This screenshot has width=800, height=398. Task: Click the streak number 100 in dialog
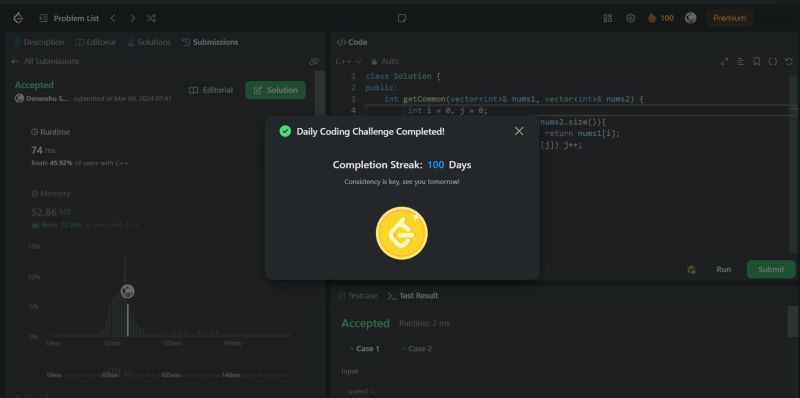436,165
